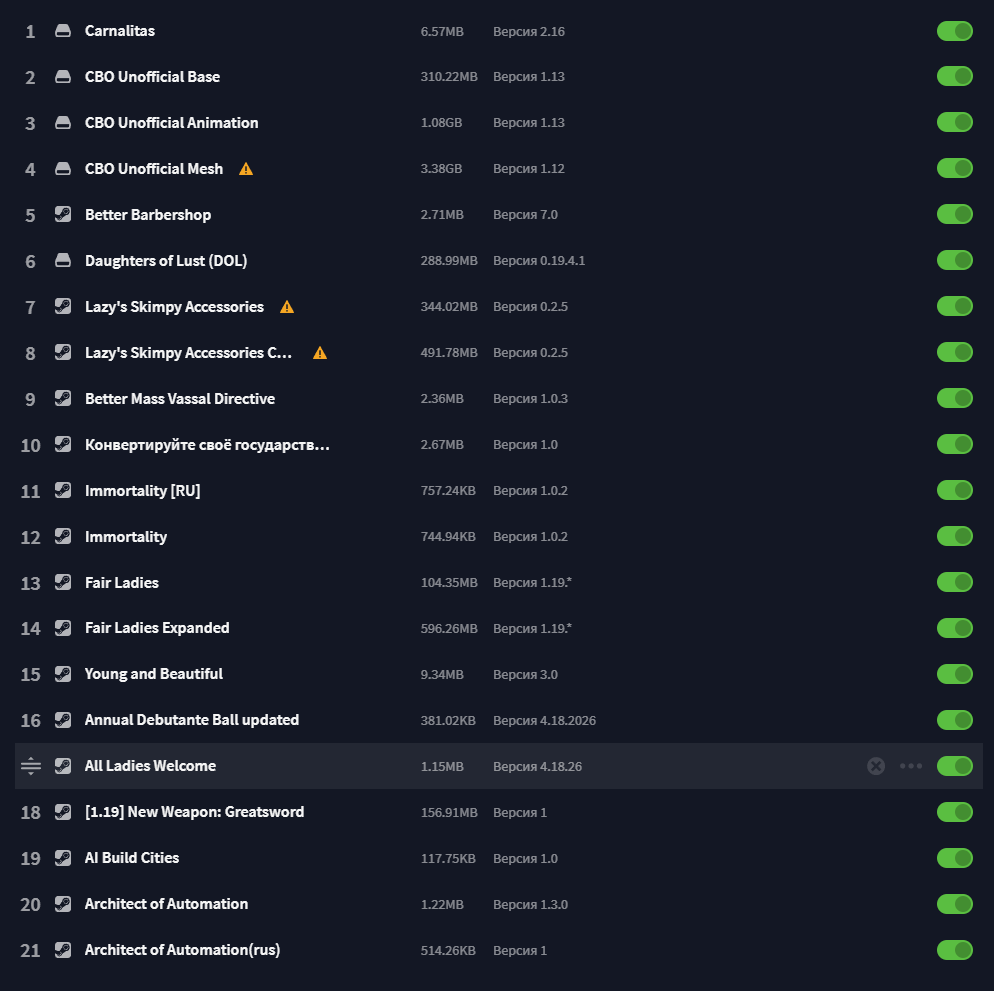Click the local drive icon for Carnalitas
The height and width of the screenshot is (991, 994).
(63, 30)
